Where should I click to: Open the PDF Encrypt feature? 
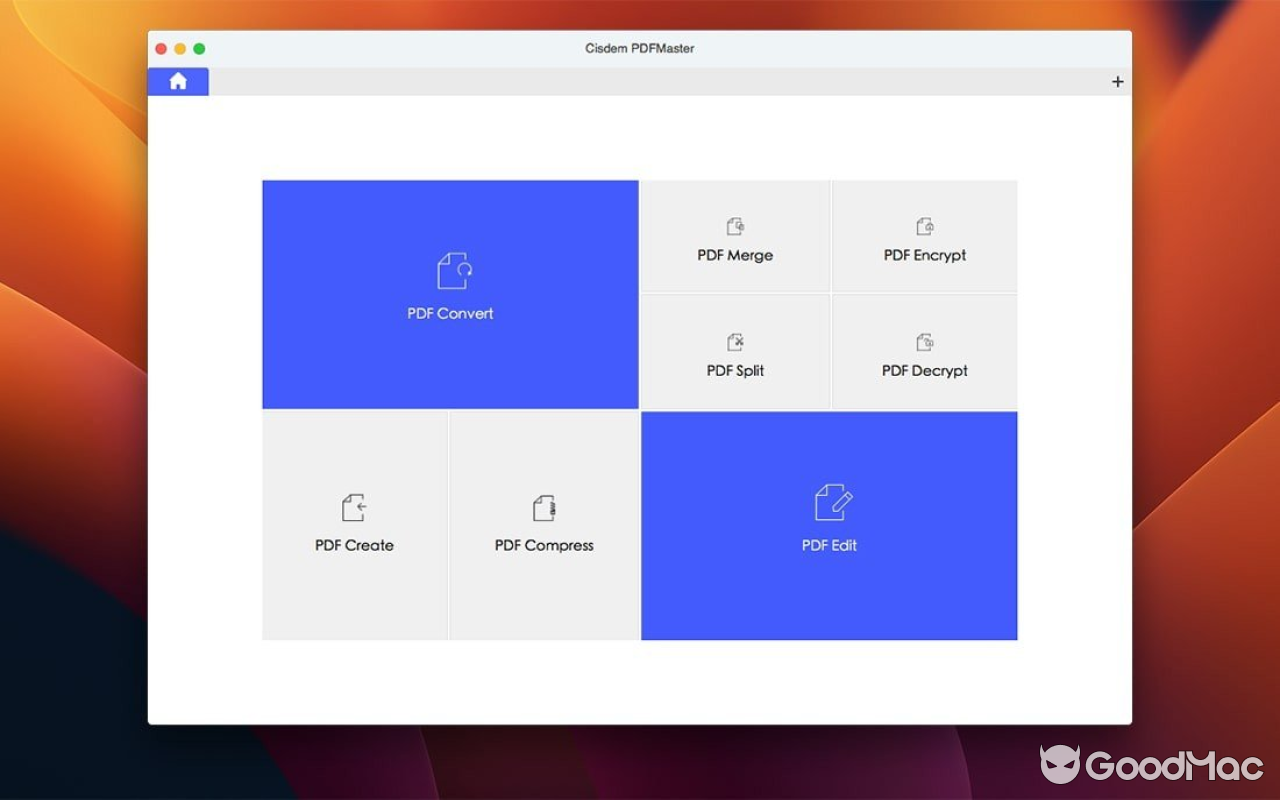point(924,235)
